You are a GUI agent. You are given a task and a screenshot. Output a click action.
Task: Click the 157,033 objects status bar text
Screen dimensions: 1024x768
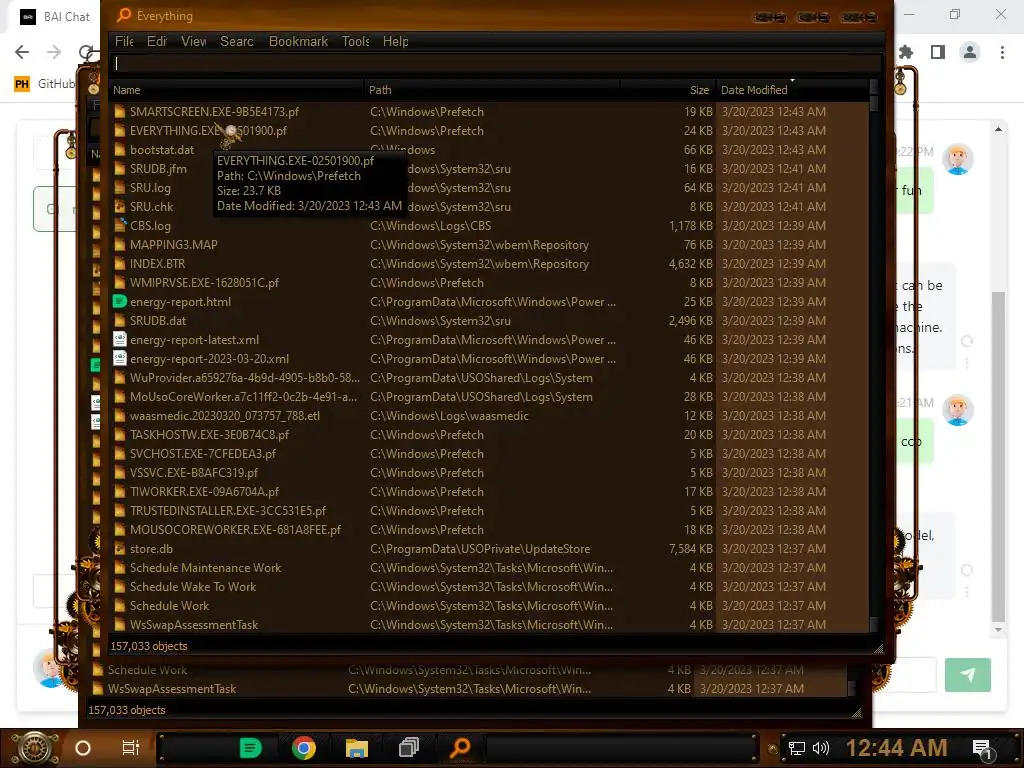click(149, 646)
